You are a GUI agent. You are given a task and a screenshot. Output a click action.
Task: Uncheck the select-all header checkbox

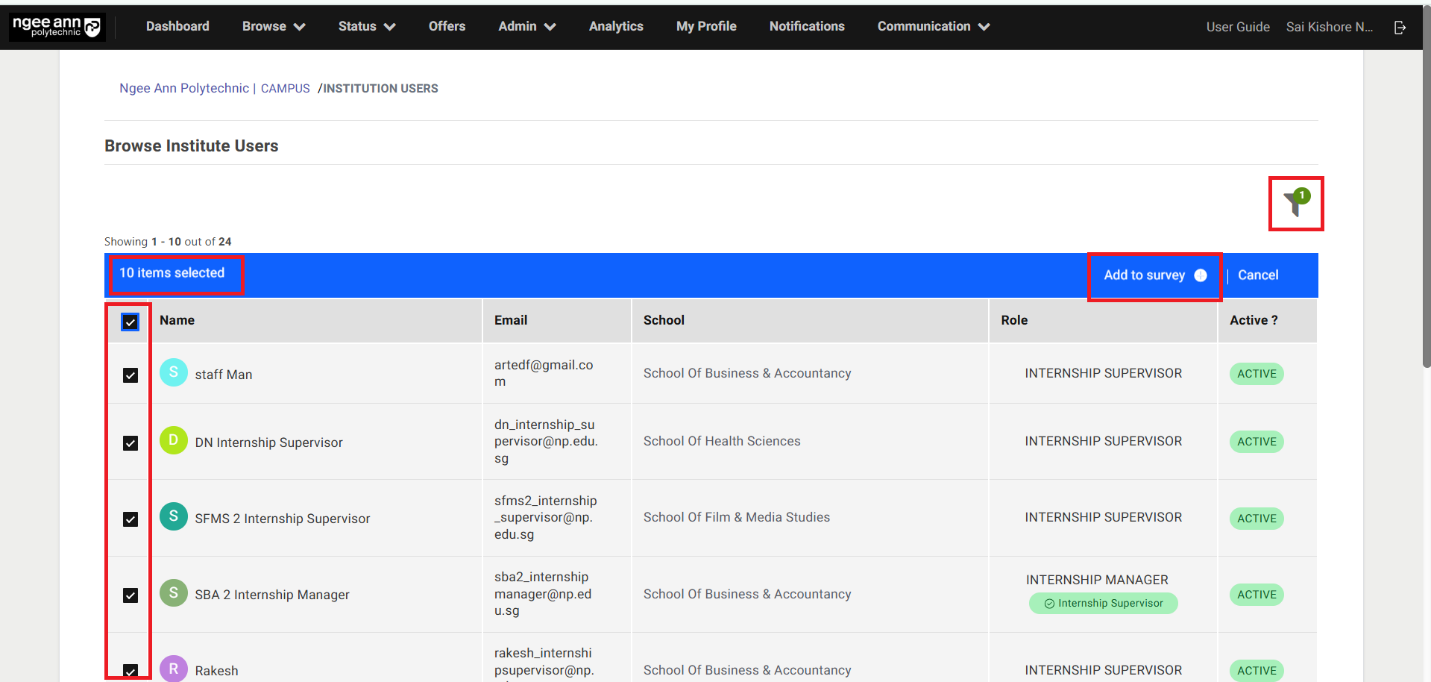click(130, 322)
